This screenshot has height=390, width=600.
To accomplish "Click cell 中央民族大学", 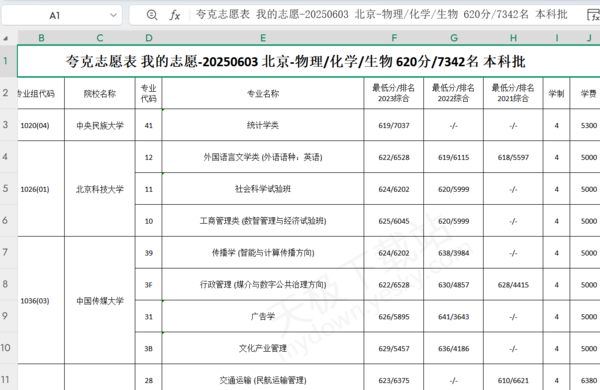I will (x=100, y=125).
